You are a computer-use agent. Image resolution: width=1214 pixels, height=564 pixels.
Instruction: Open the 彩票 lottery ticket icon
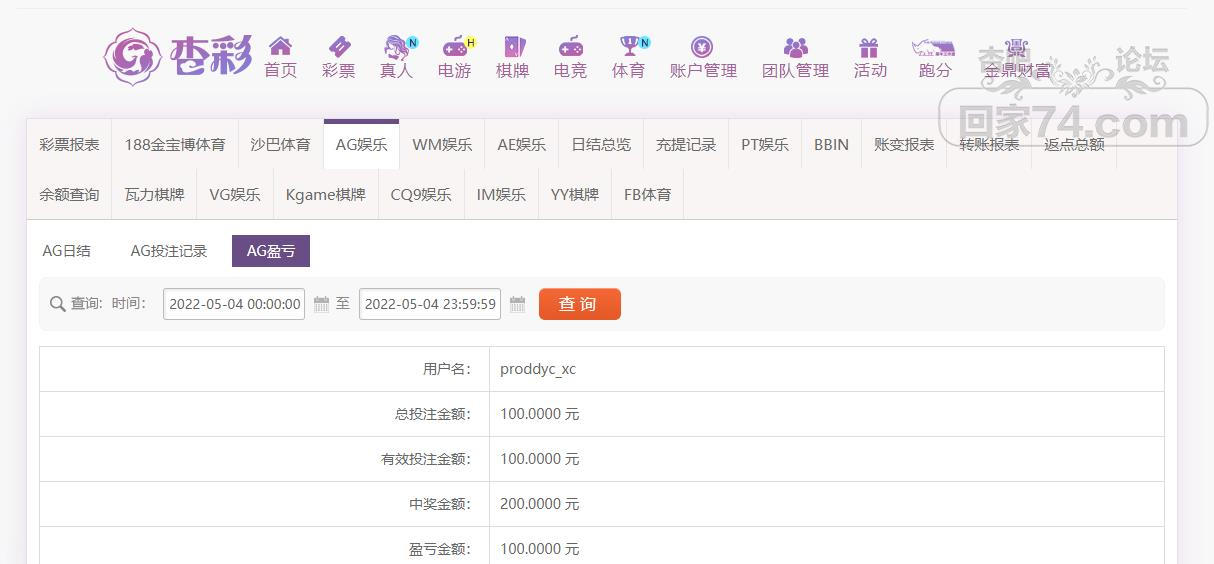(x=339, y=47)
